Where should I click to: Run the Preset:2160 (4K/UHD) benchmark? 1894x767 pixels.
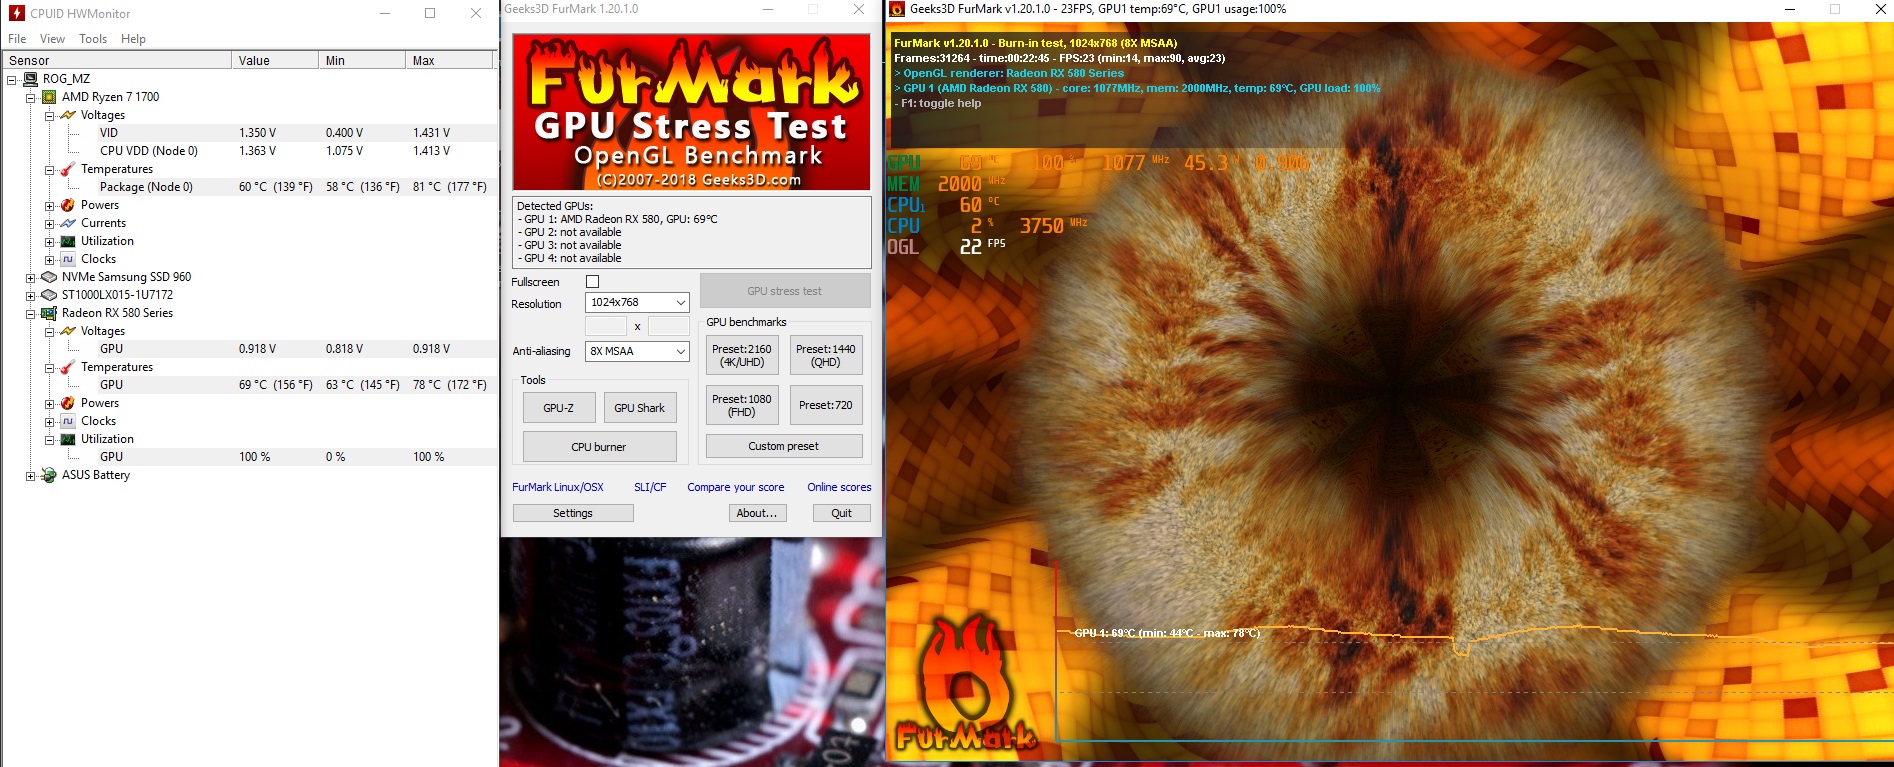pos(742,355)
